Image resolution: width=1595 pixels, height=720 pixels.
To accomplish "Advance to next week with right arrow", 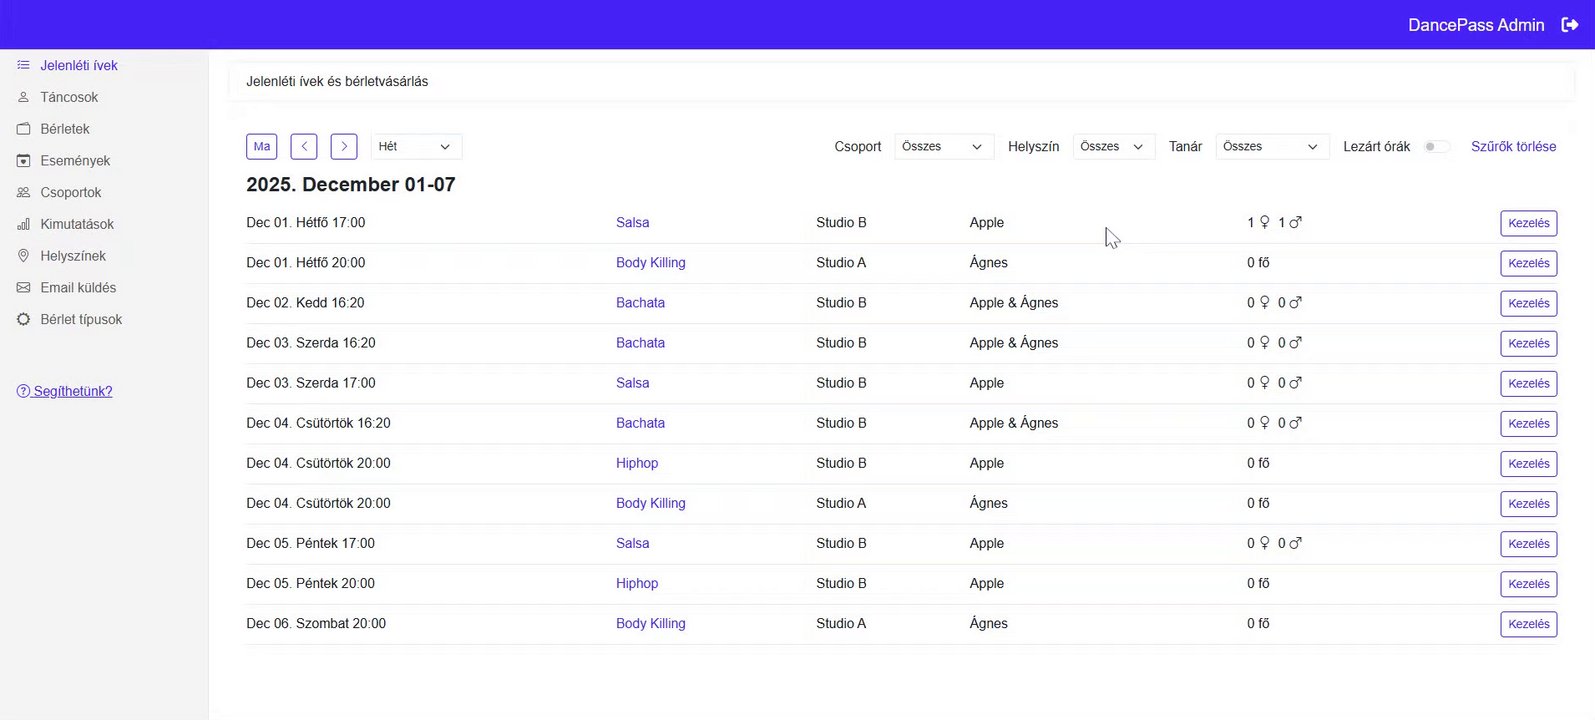I will [344, 147].
